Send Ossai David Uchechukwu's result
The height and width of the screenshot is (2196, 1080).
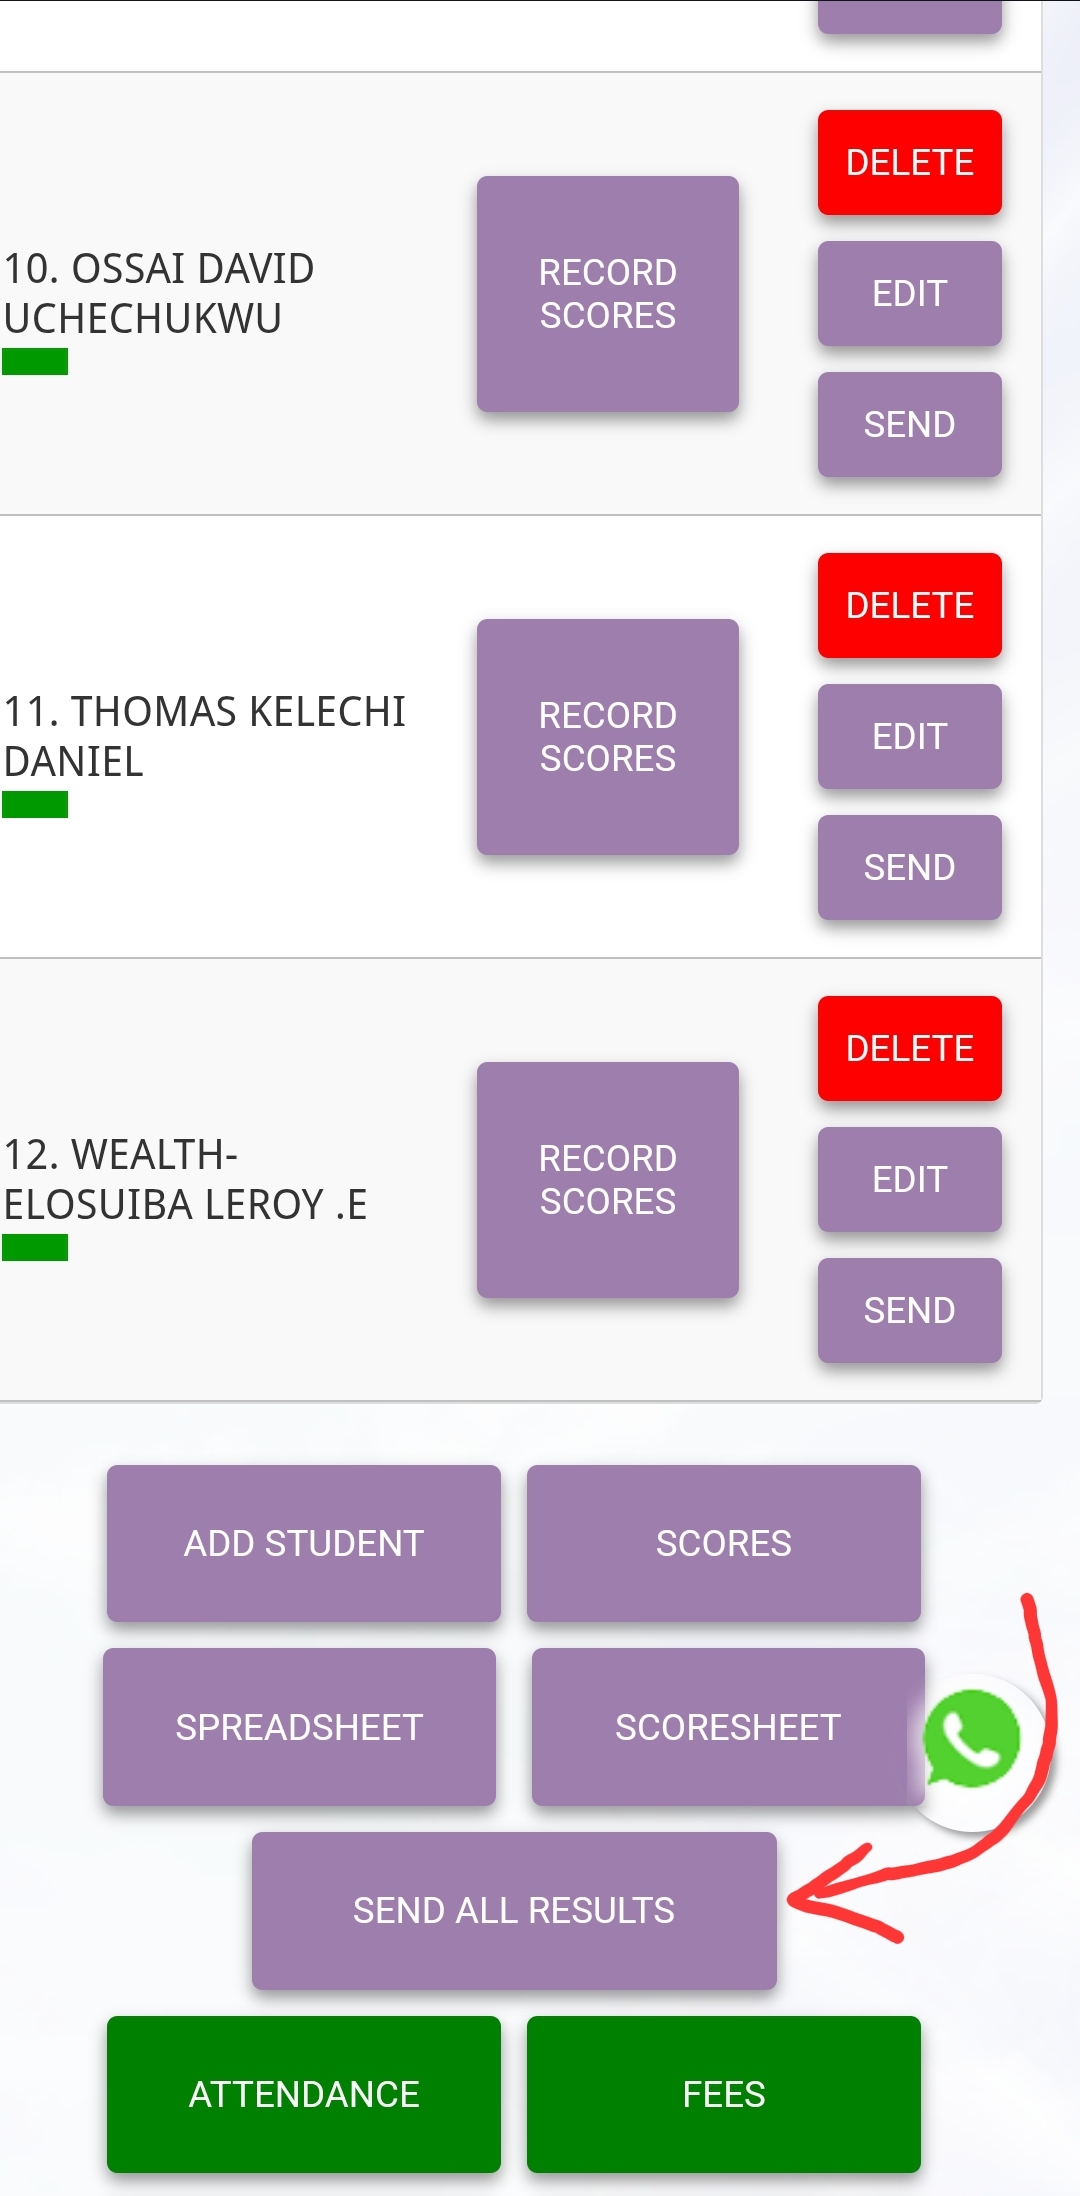pos(909,425)
